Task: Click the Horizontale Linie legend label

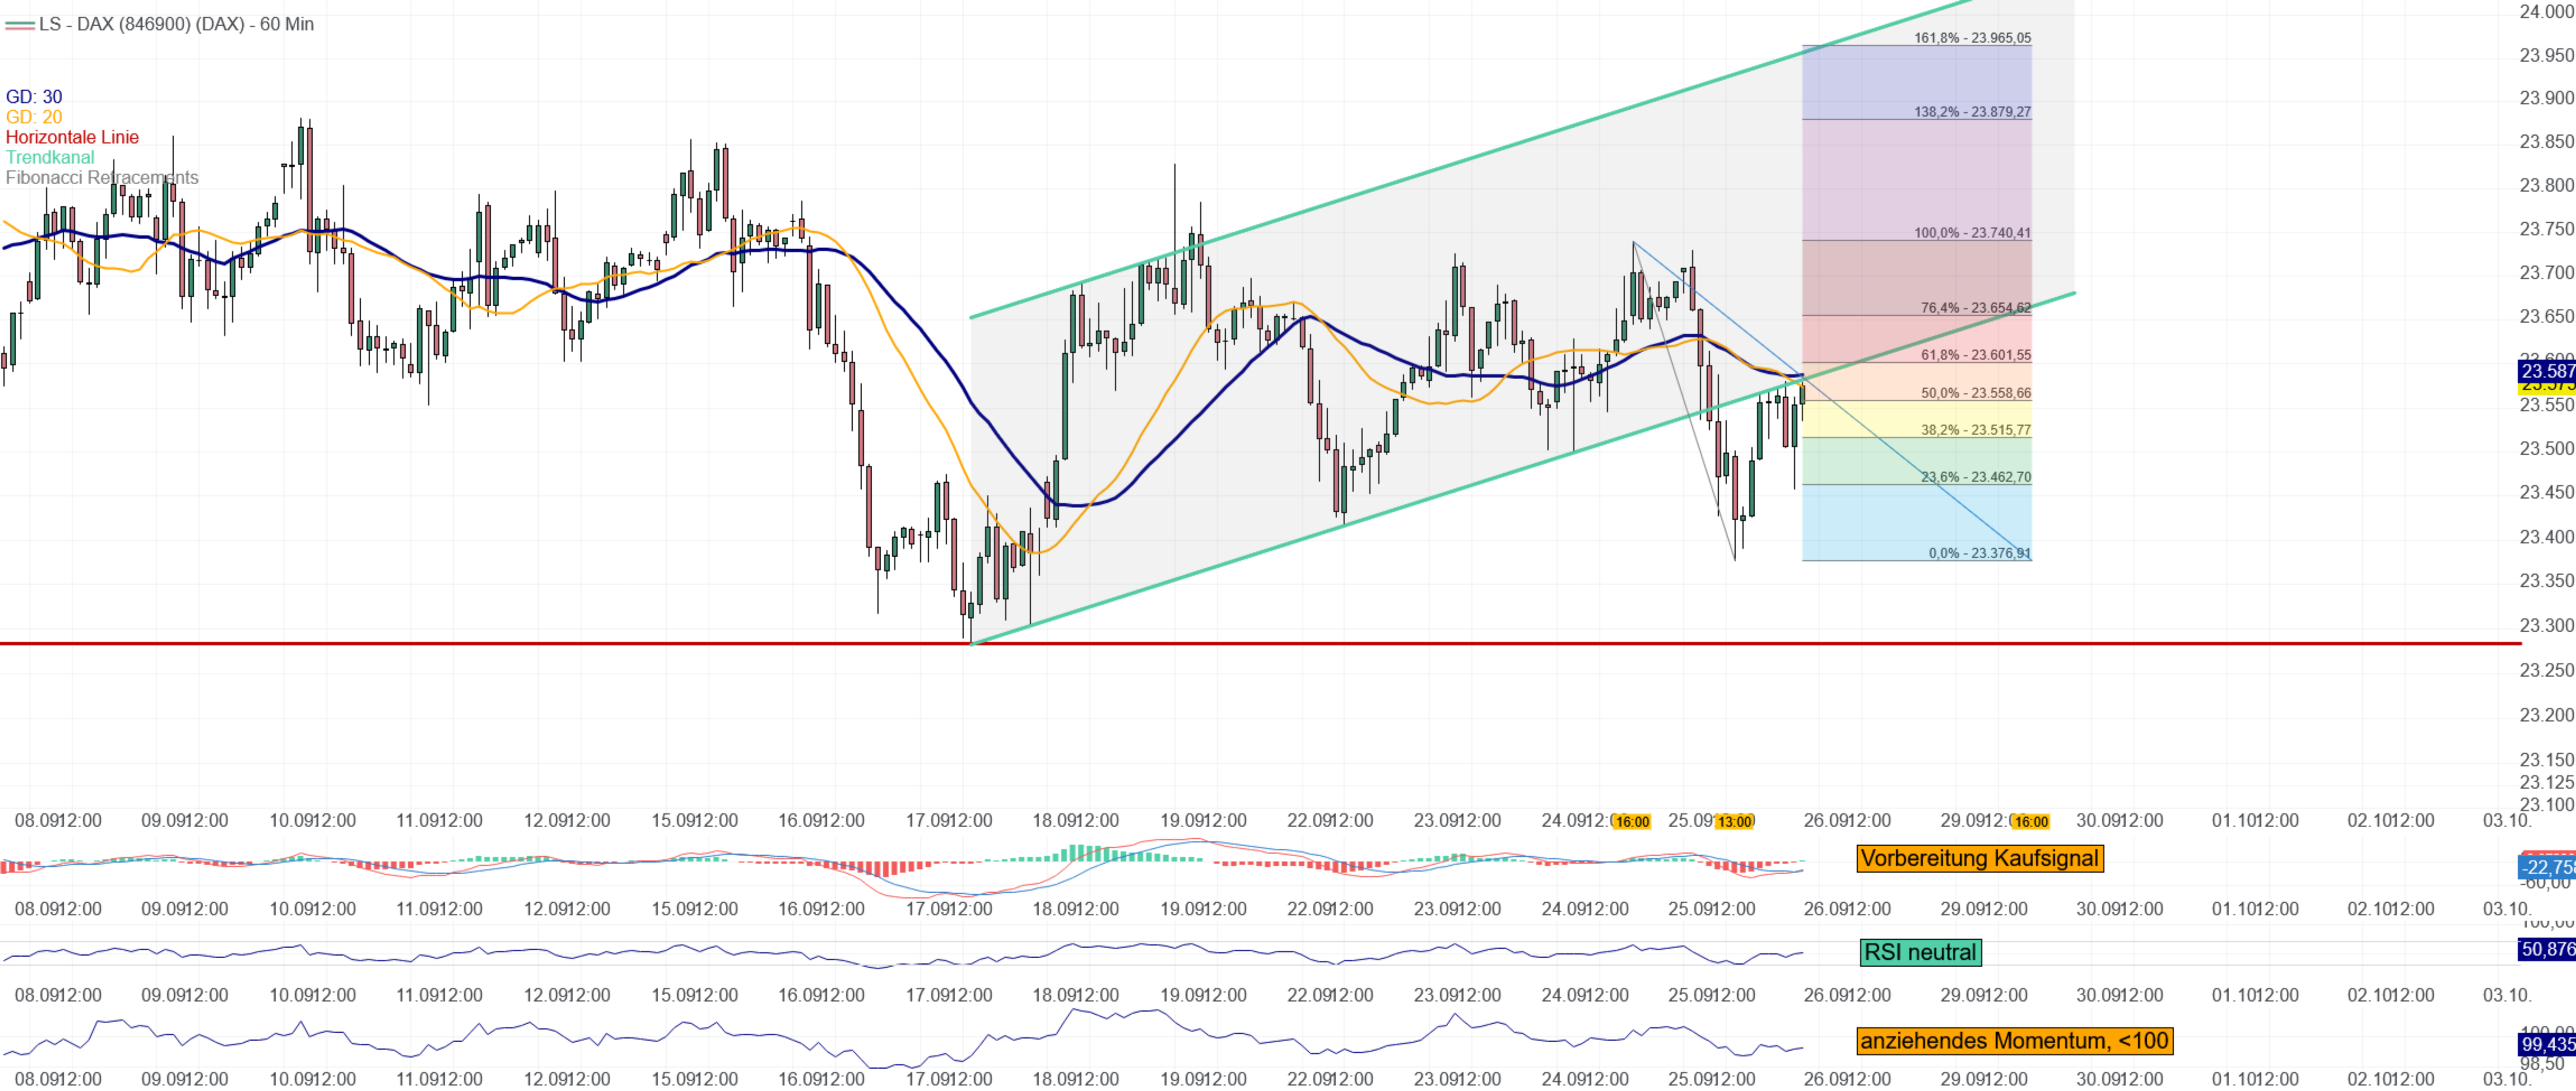Action: pyautogui.click(x=72, y=137)
